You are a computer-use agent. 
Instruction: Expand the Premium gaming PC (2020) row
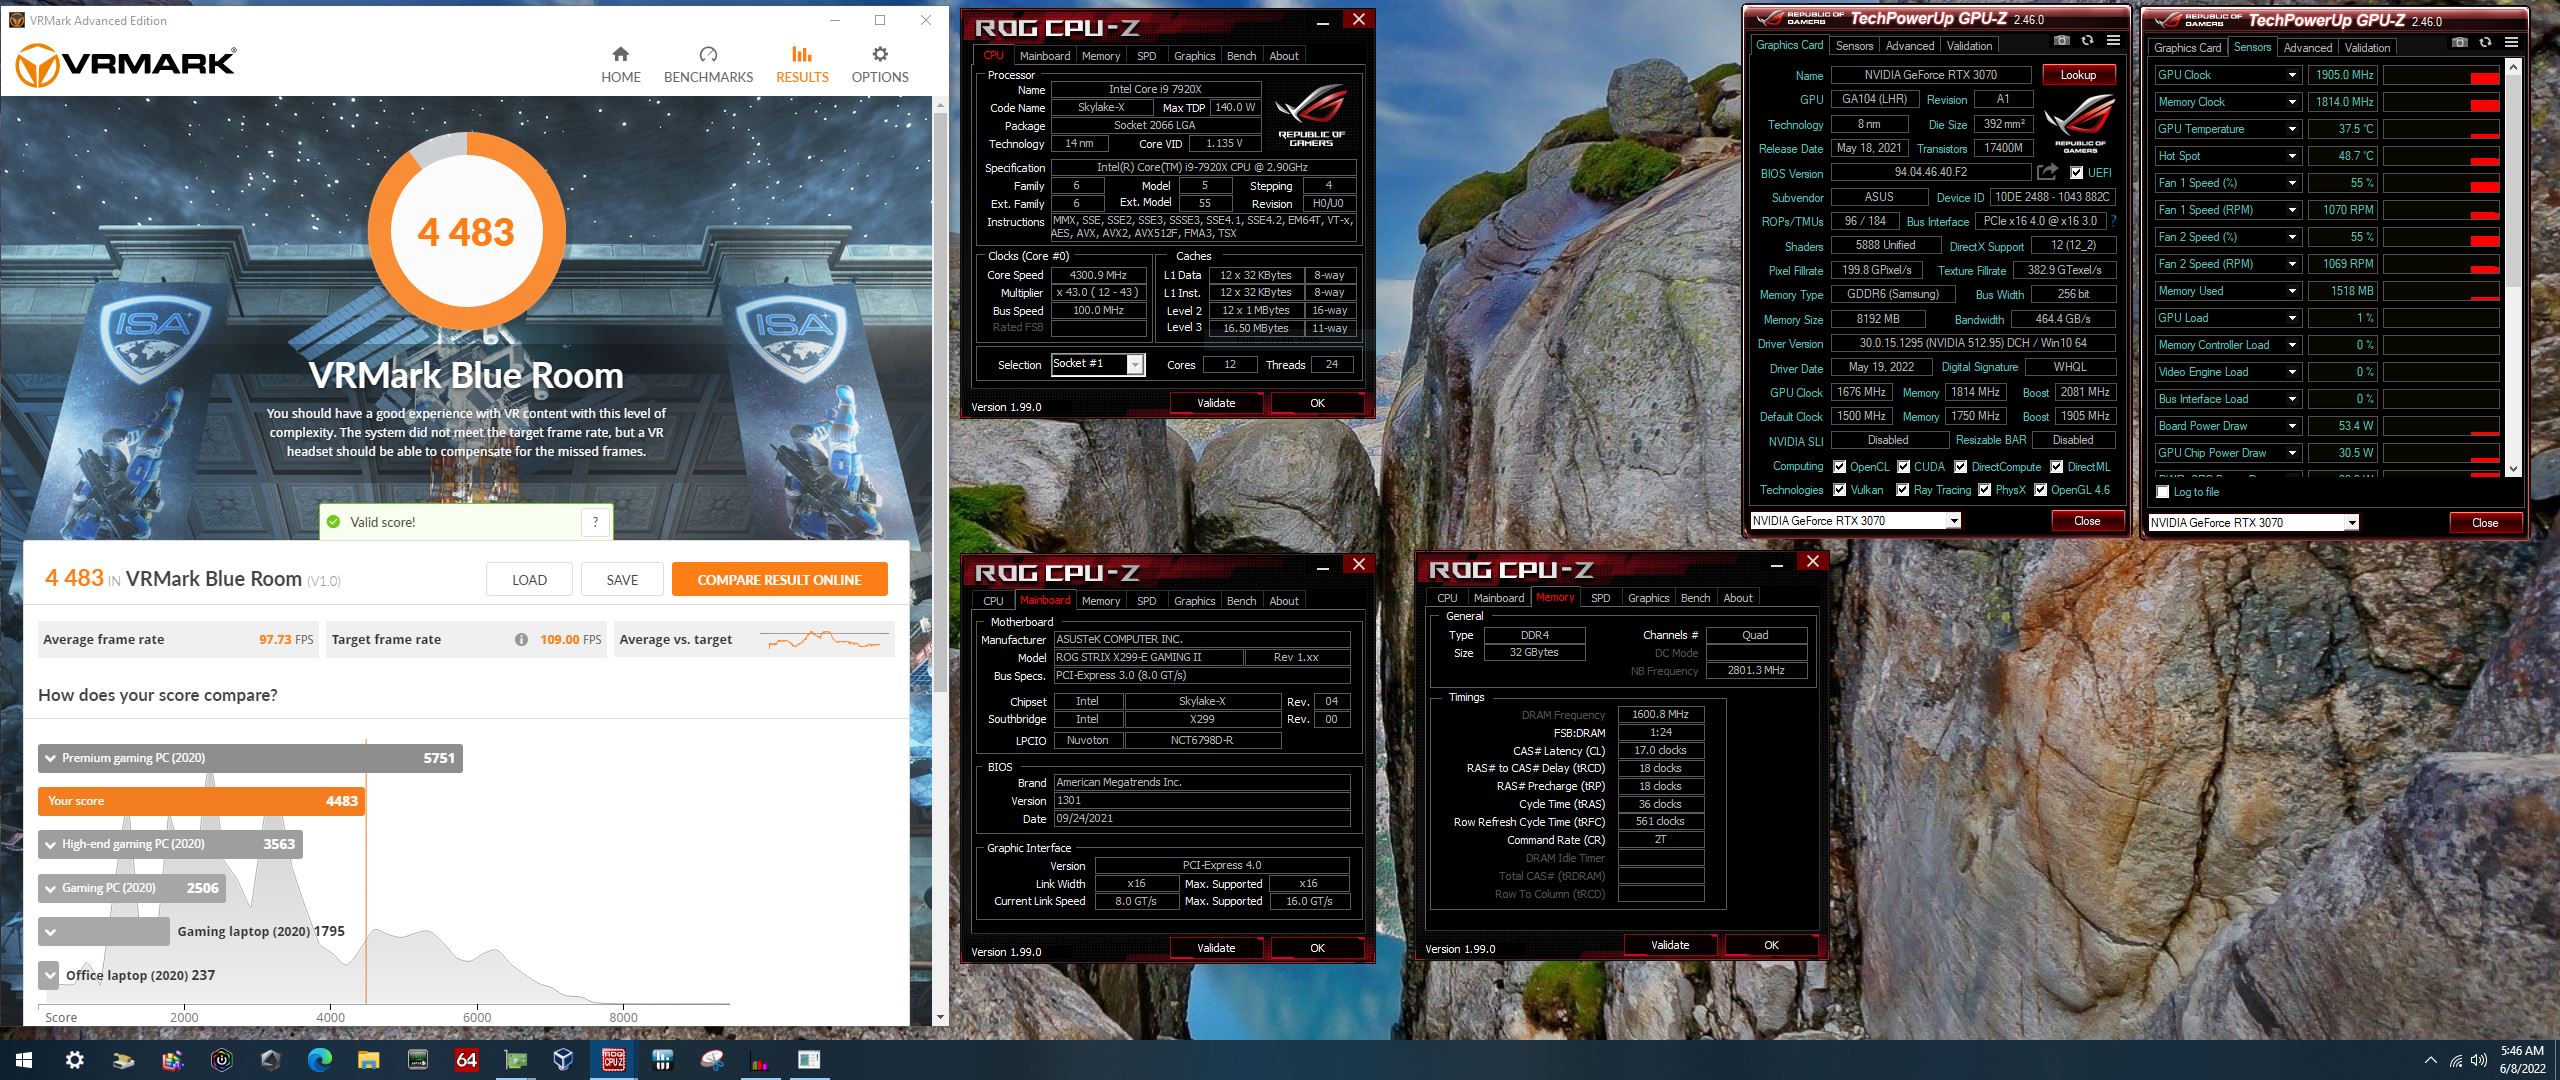coord(50,758)
